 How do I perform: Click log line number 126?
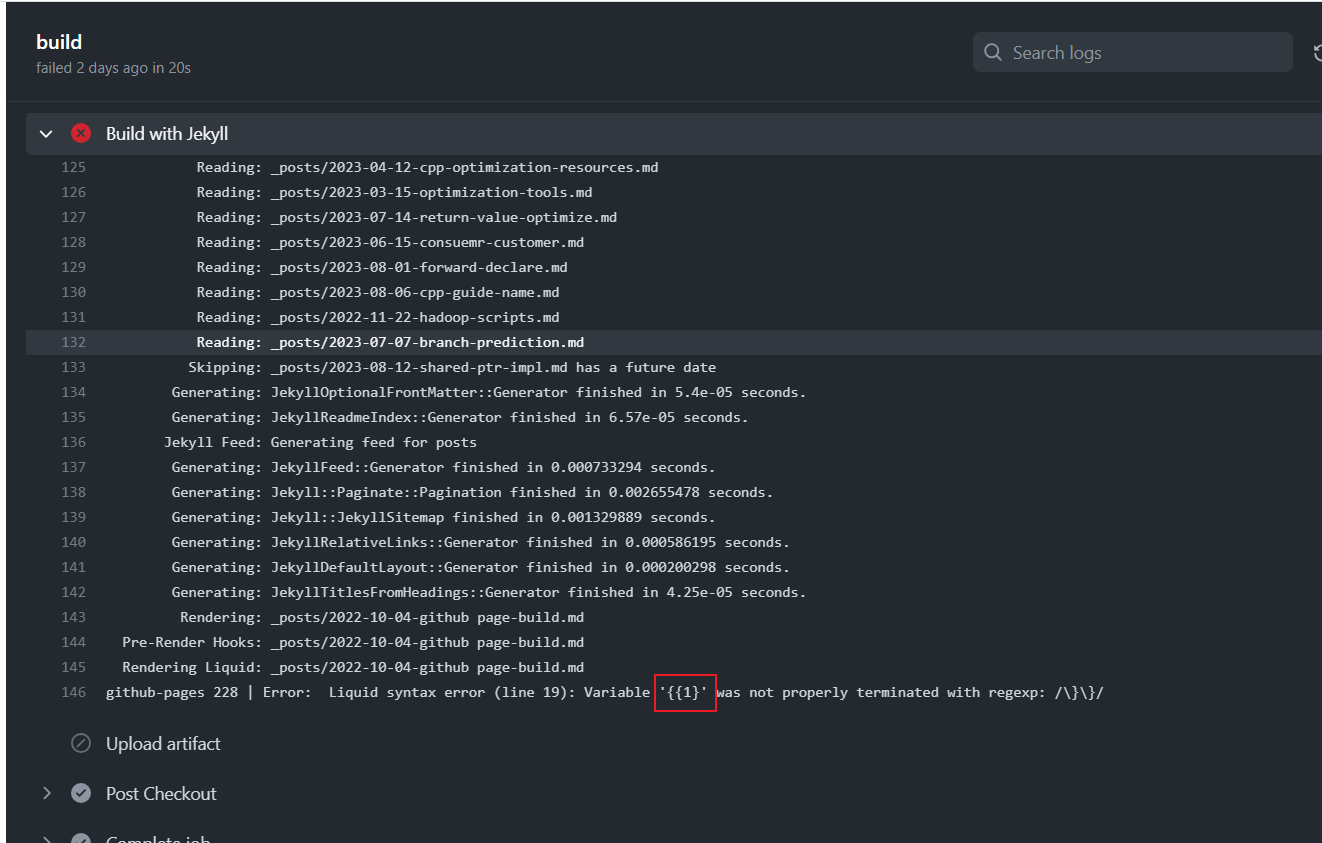[x=73, y=192]
